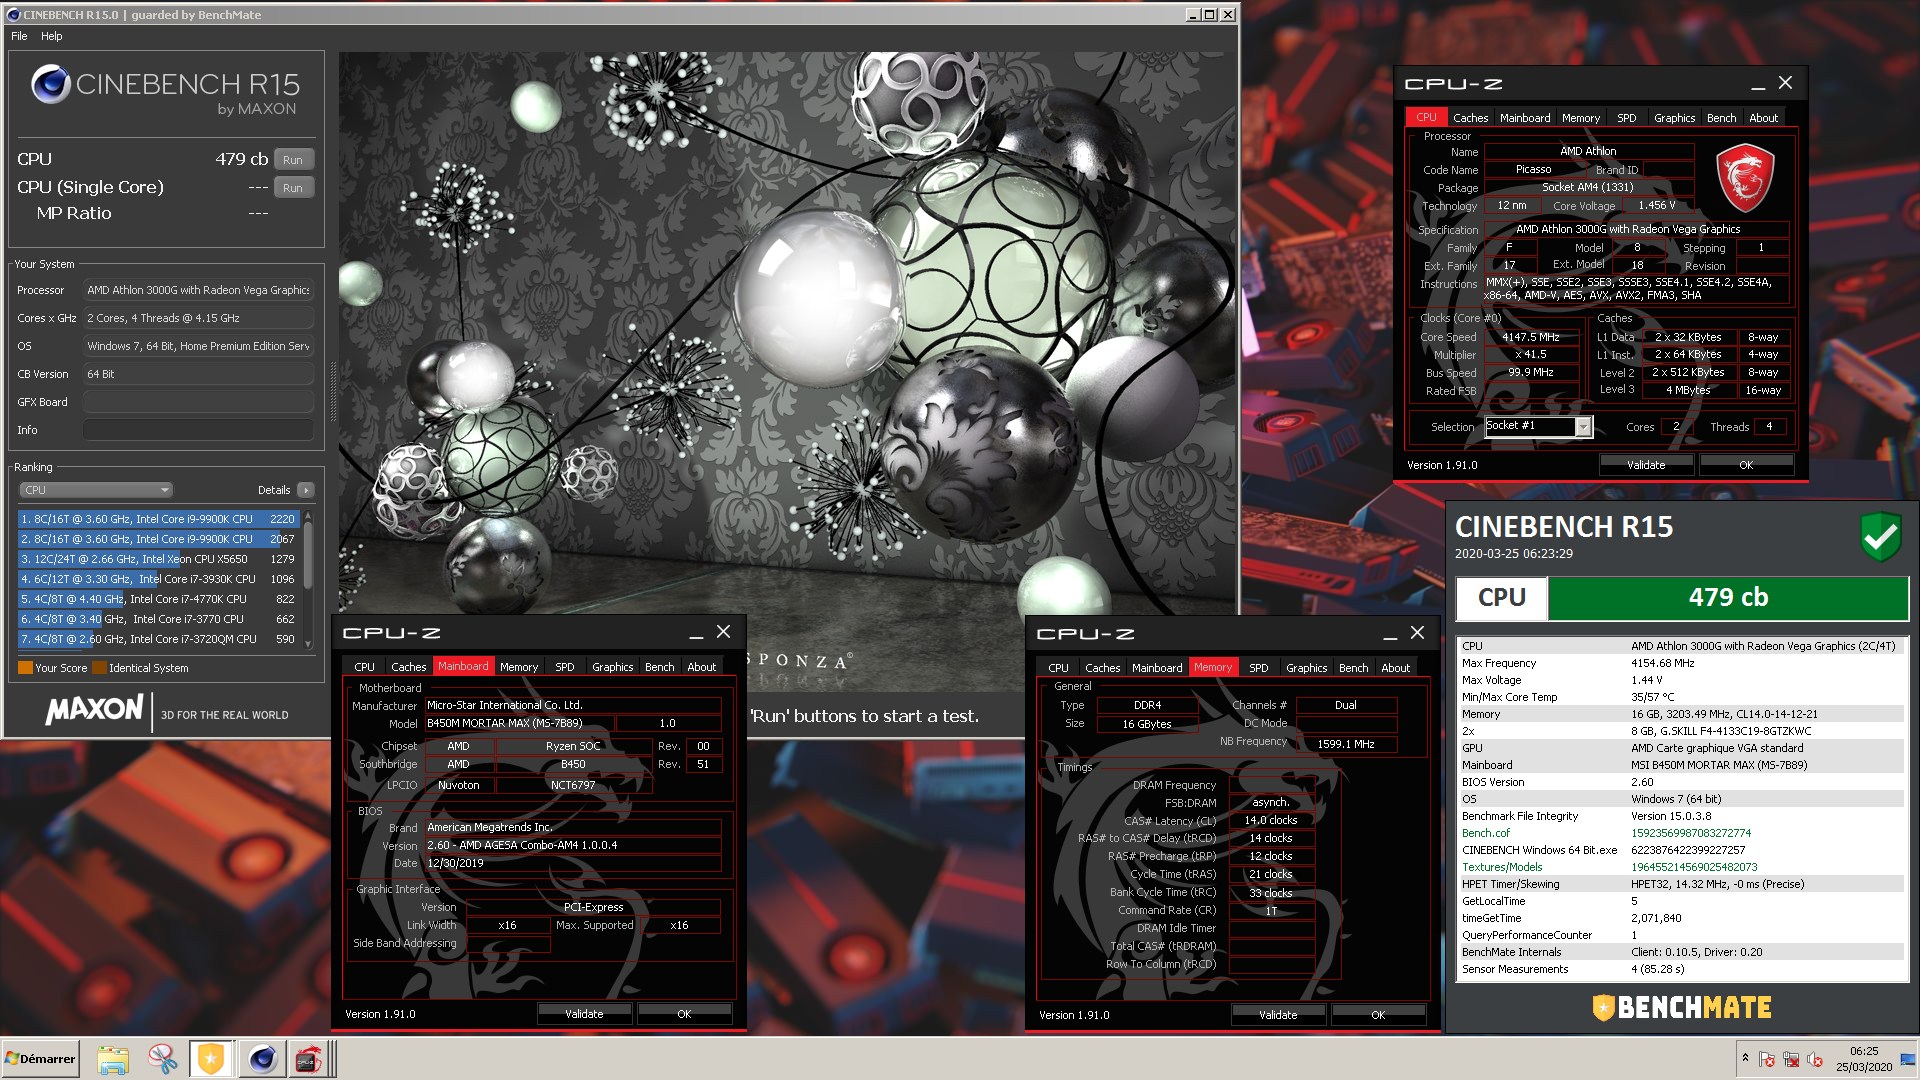
Task: Open Action Center flag tray icon
Action: [1767, 1059]
